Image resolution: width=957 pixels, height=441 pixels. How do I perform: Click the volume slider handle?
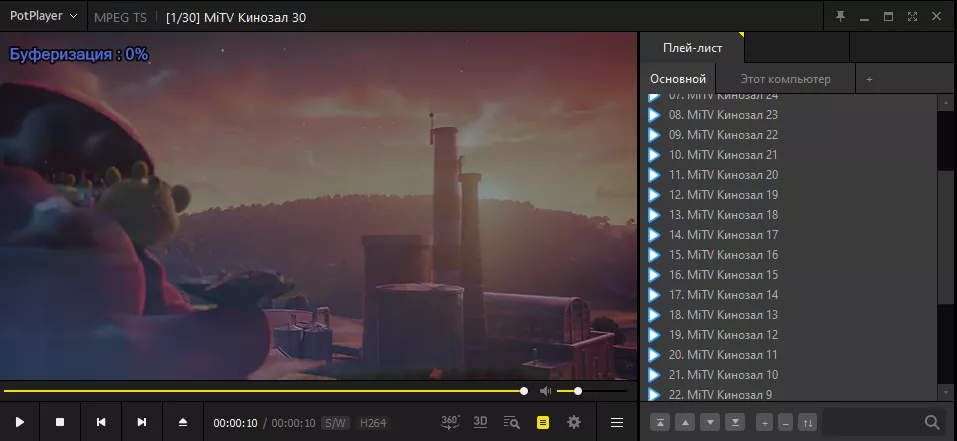578,391
